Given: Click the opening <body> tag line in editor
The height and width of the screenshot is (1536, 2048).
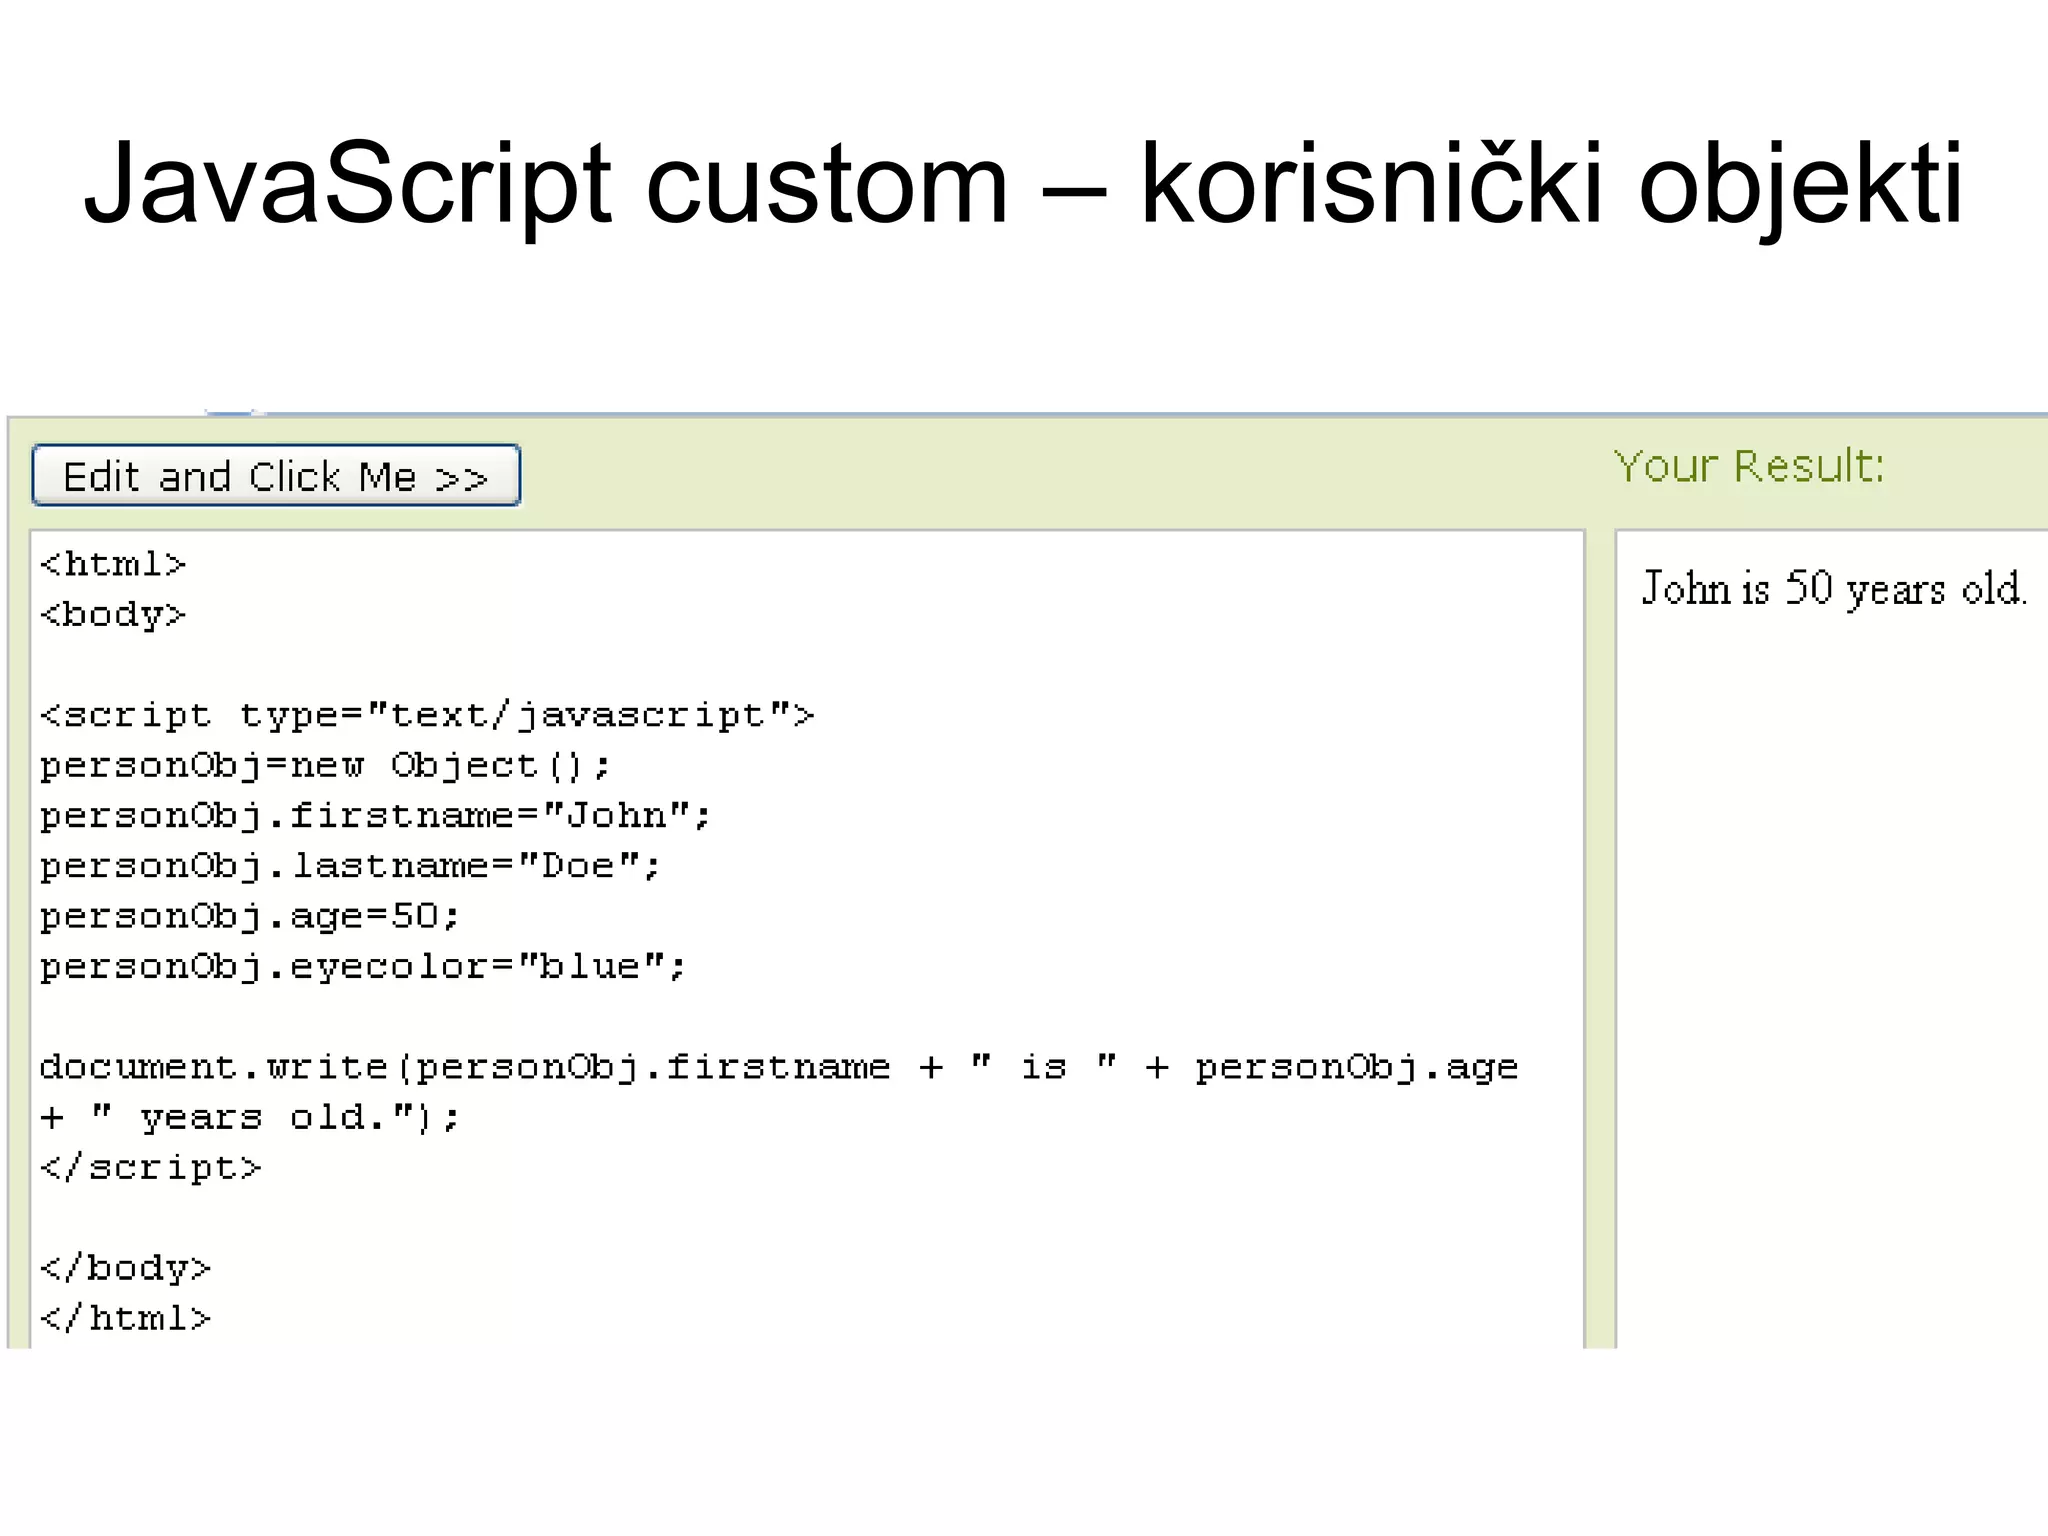Looking at the screenshot, I should pyautogui.click(x=113, y=614).
